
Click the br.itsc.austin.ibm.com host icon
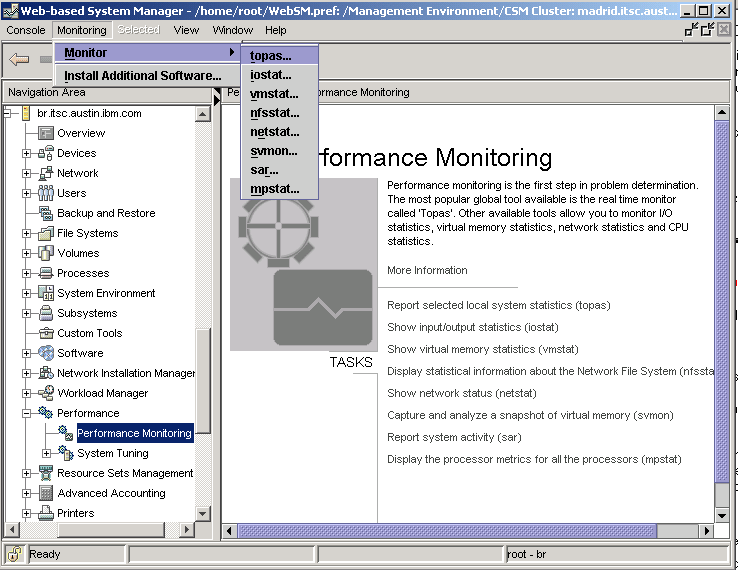tap(26, 113)
